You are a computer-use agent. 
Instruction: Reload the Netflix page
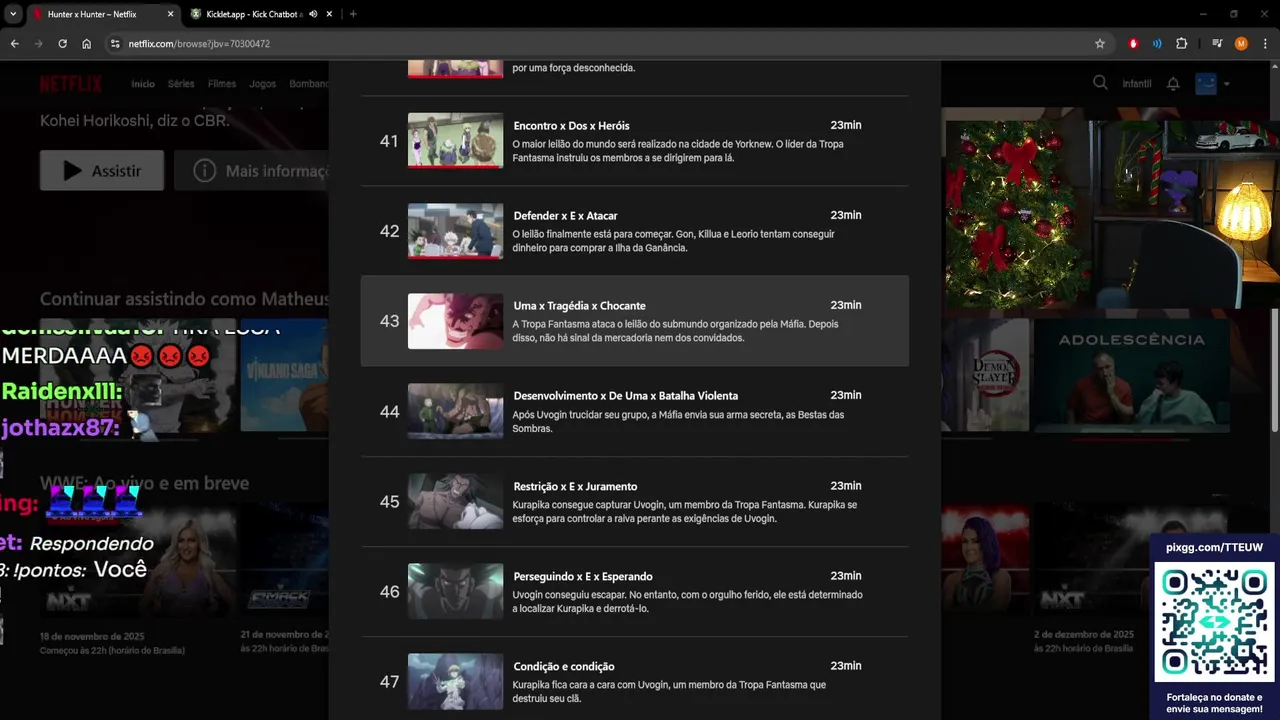coord(62,44)
